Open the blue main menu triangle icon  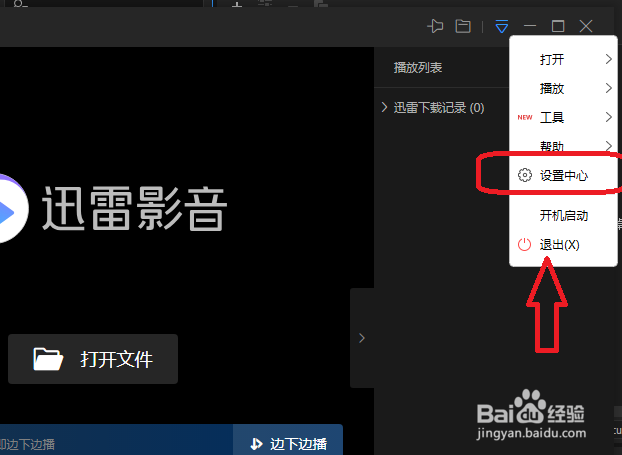502,27
